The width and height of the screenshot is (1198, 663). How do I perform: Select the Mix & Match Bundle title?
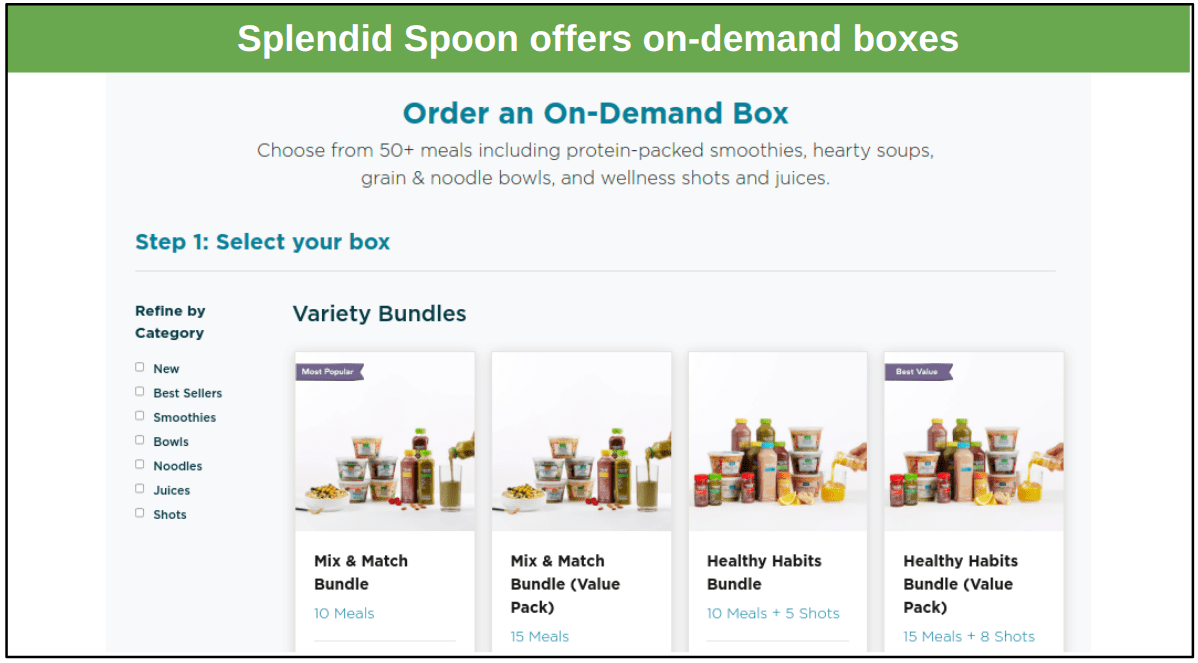361,572
